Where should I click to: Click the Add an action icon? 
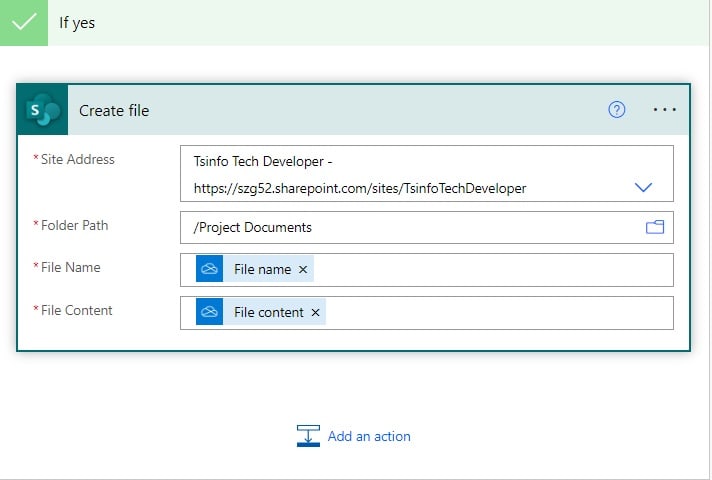308,436
